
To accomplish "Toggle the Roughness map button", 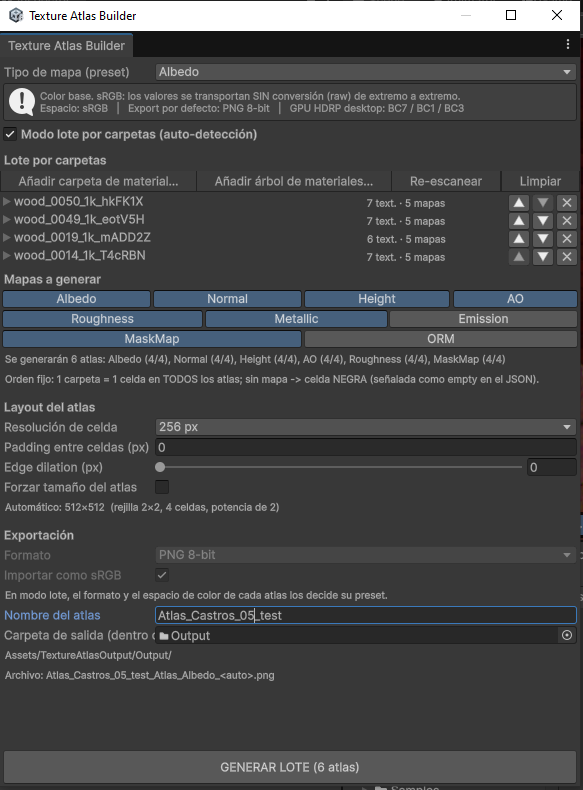I will [x=102, y=319].
